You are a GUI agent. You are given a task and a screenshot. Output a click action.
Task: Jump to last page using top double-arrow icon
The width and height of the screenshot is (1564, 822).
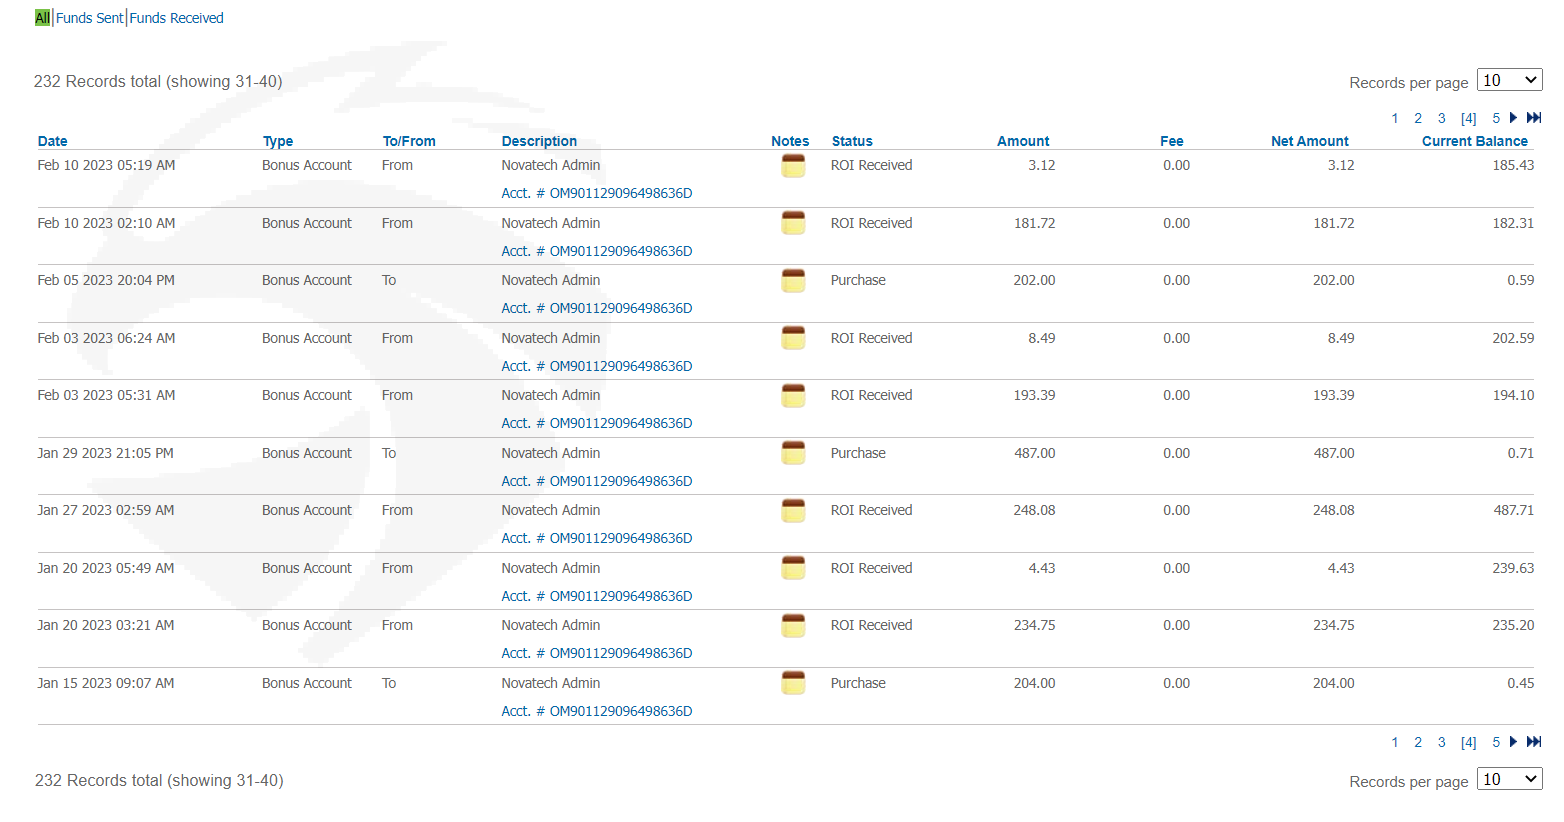(x=1534, y=118)
